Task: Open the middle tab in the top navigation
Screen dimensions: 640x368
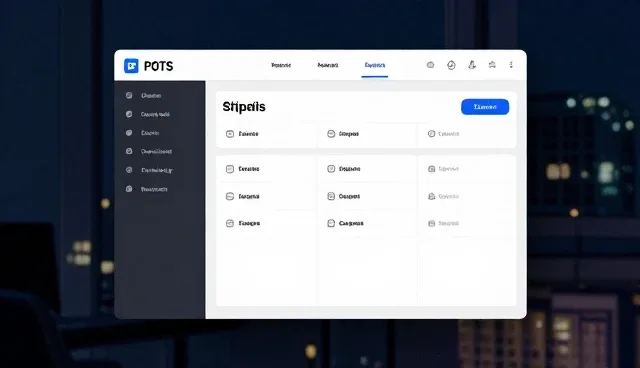Action: tap(328, 65)
